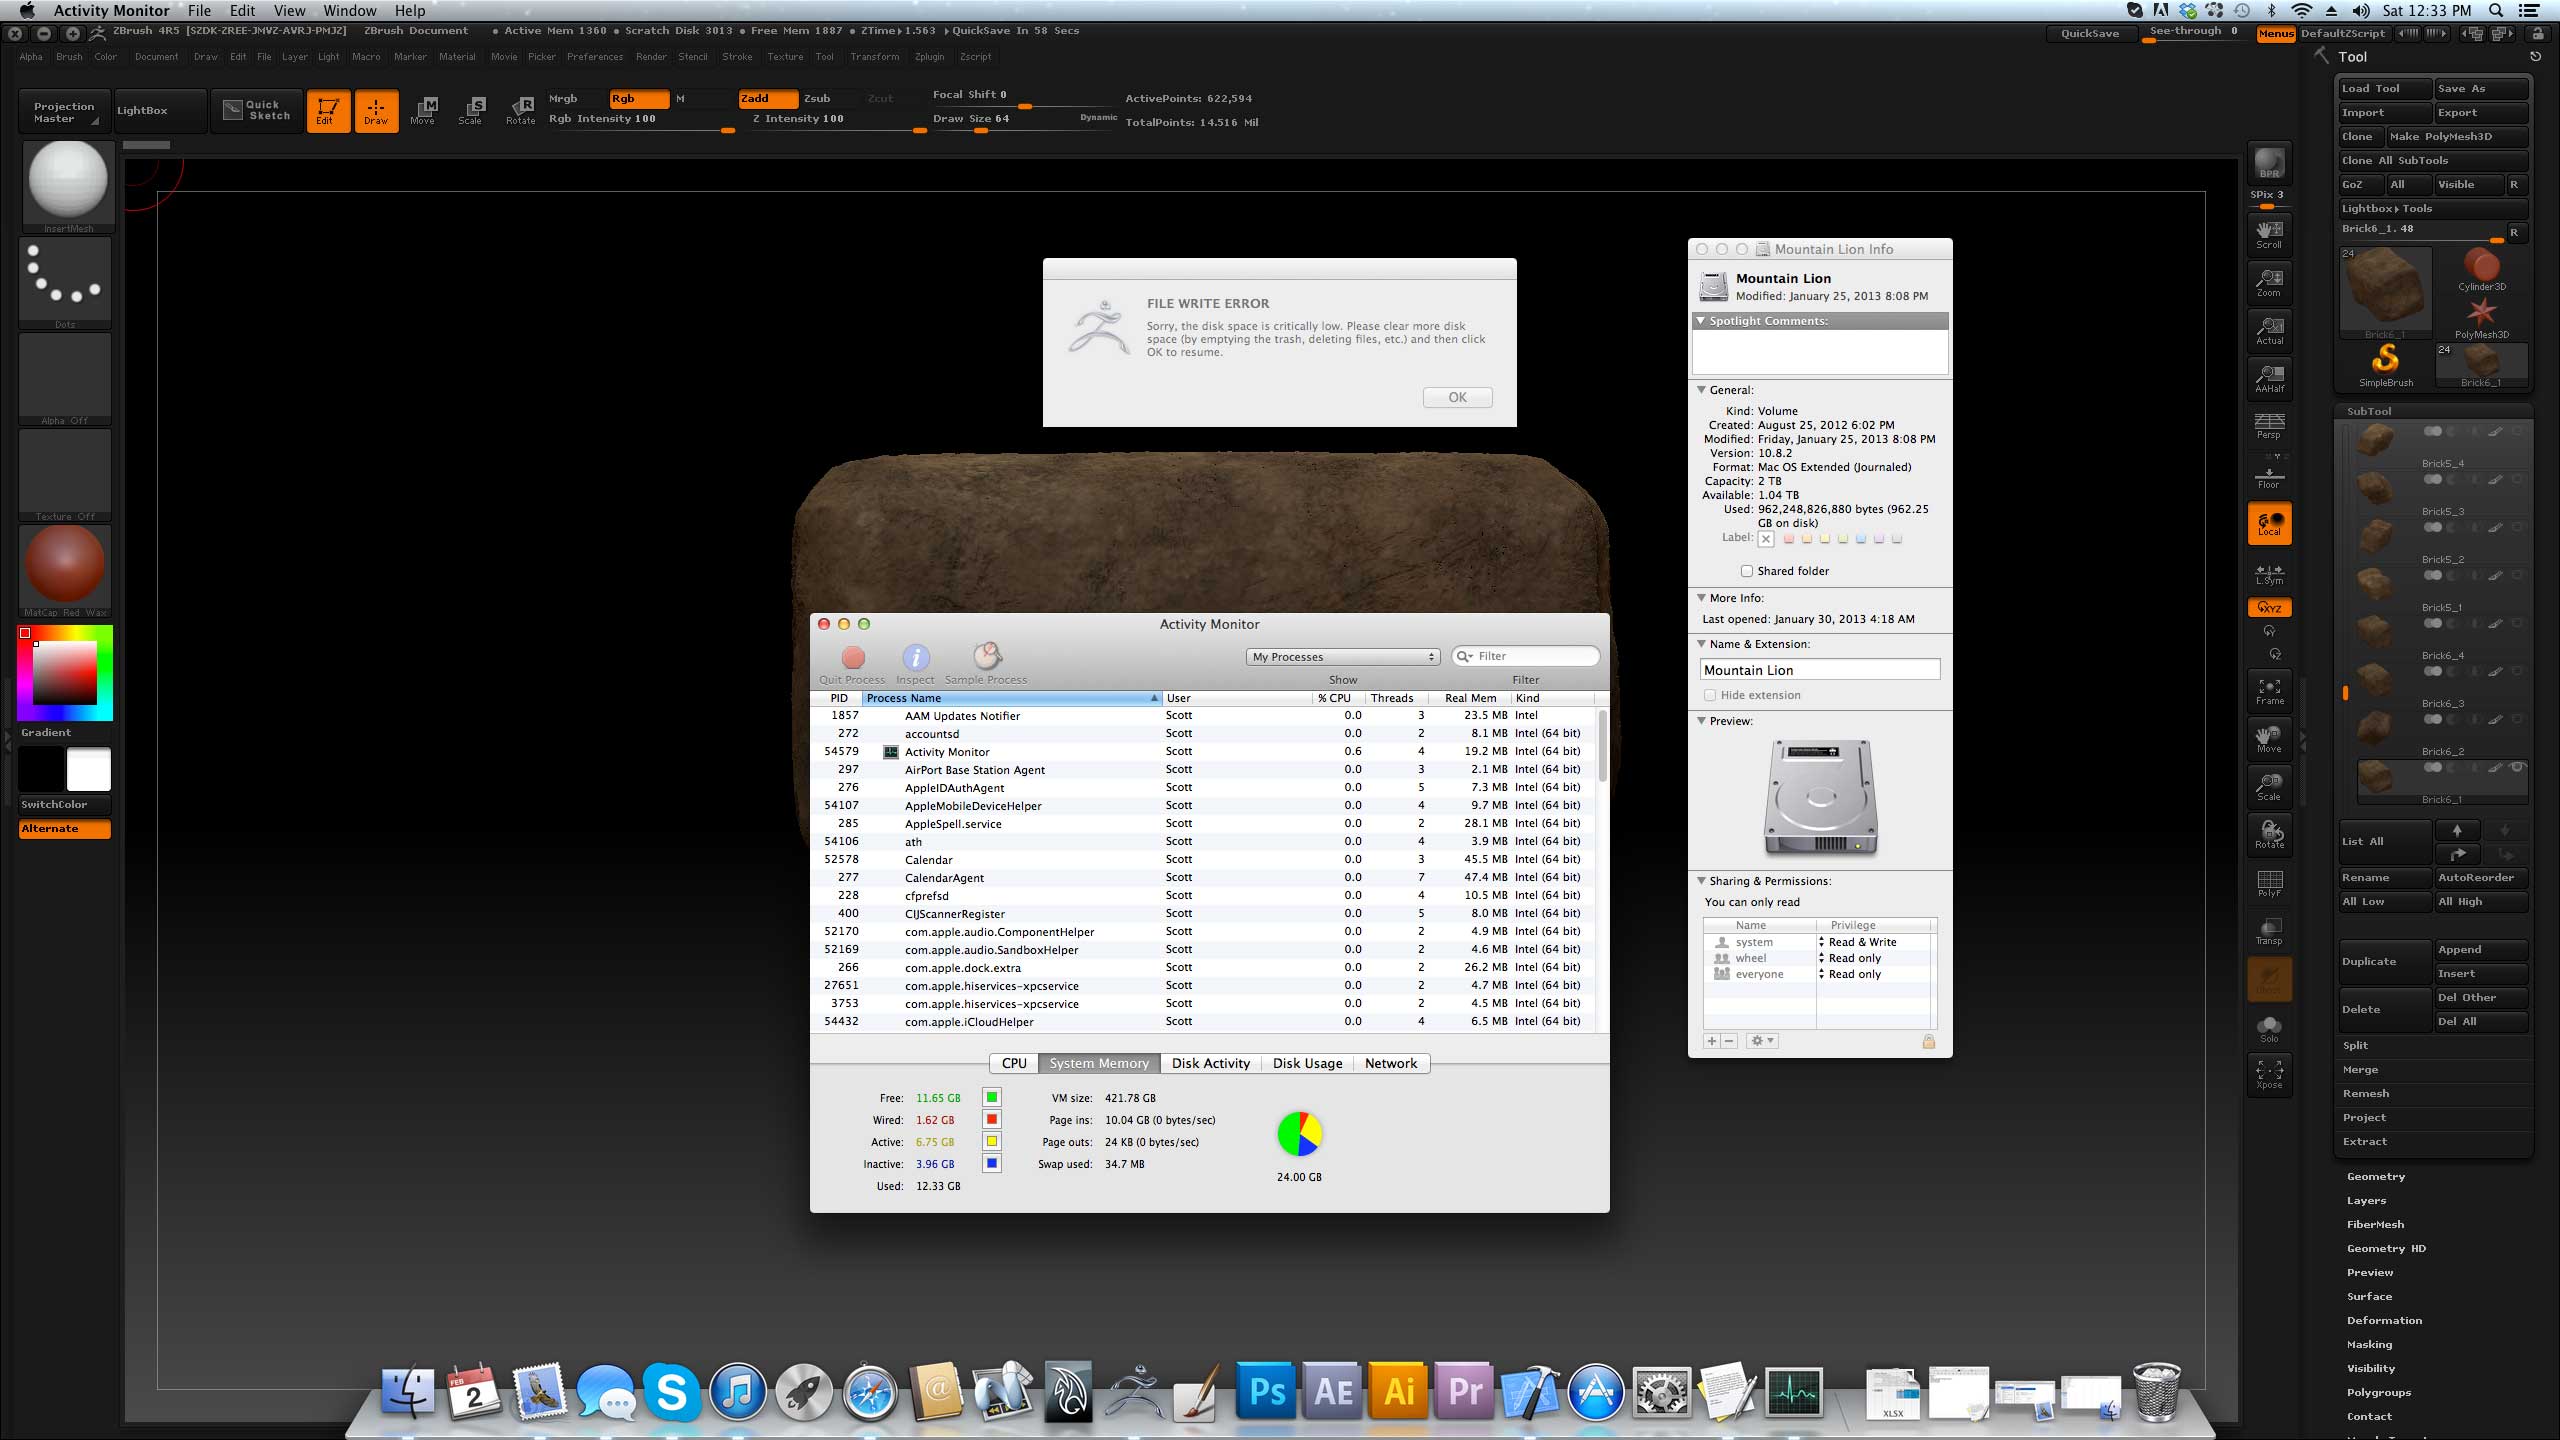Select the PolyMesh3D star tool
This screenshot has height=1440, width=2560.
point(2482,318)
